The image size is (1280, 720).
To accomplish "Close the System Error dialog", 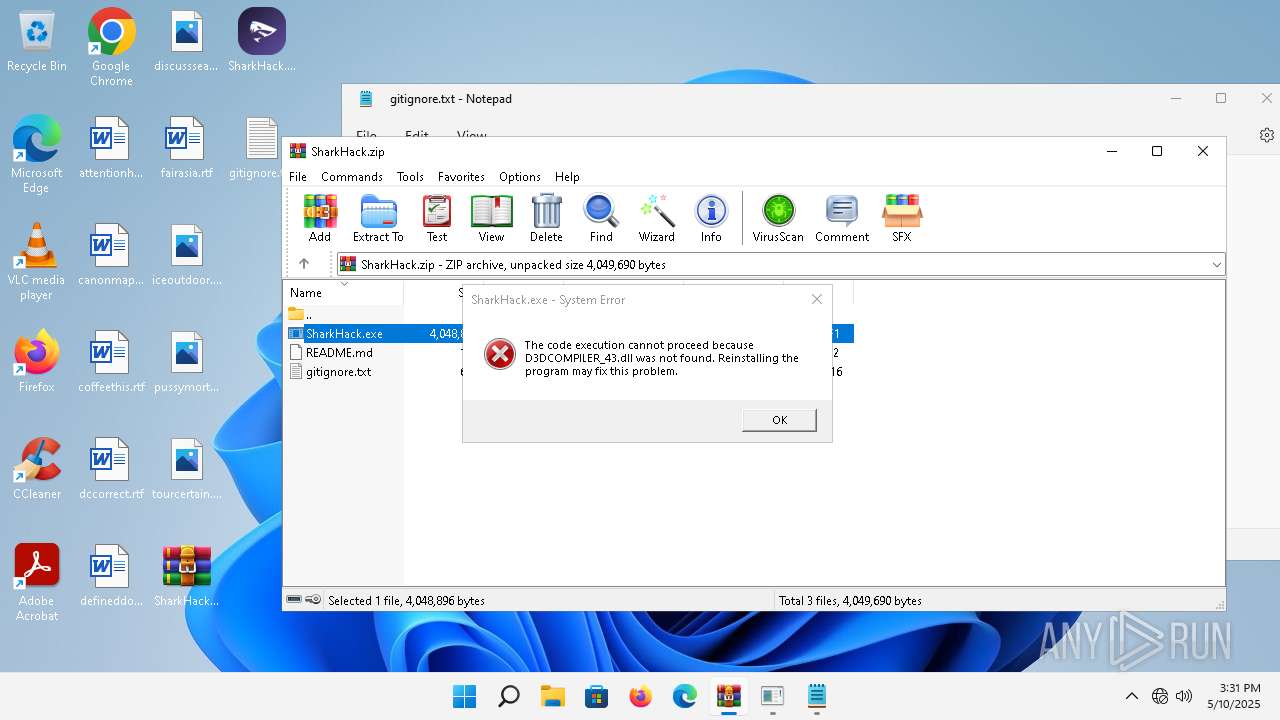I will tap(817, 299).
